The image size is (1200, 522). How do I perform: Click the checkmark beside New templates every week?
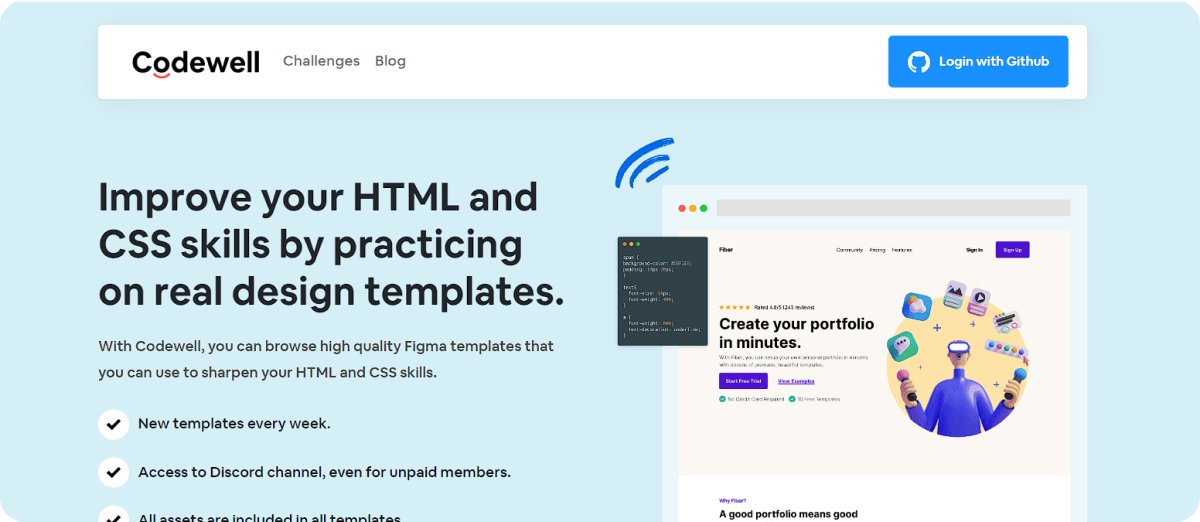tap(113, 424)
